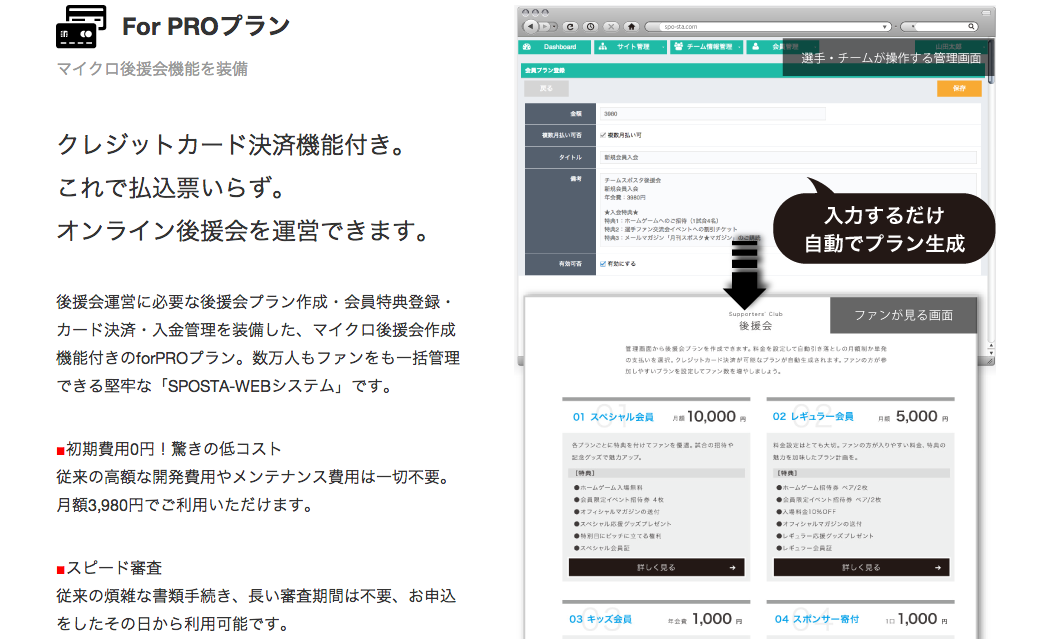Click the arrow on 詳しく見る under スペシャル会員

coord(733,567)
